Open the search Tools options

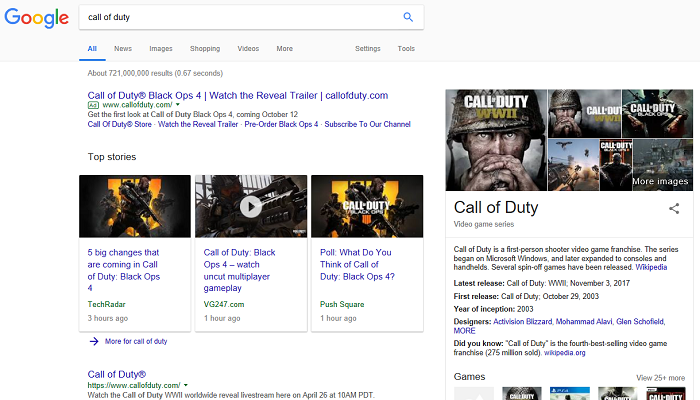[406, 49]
